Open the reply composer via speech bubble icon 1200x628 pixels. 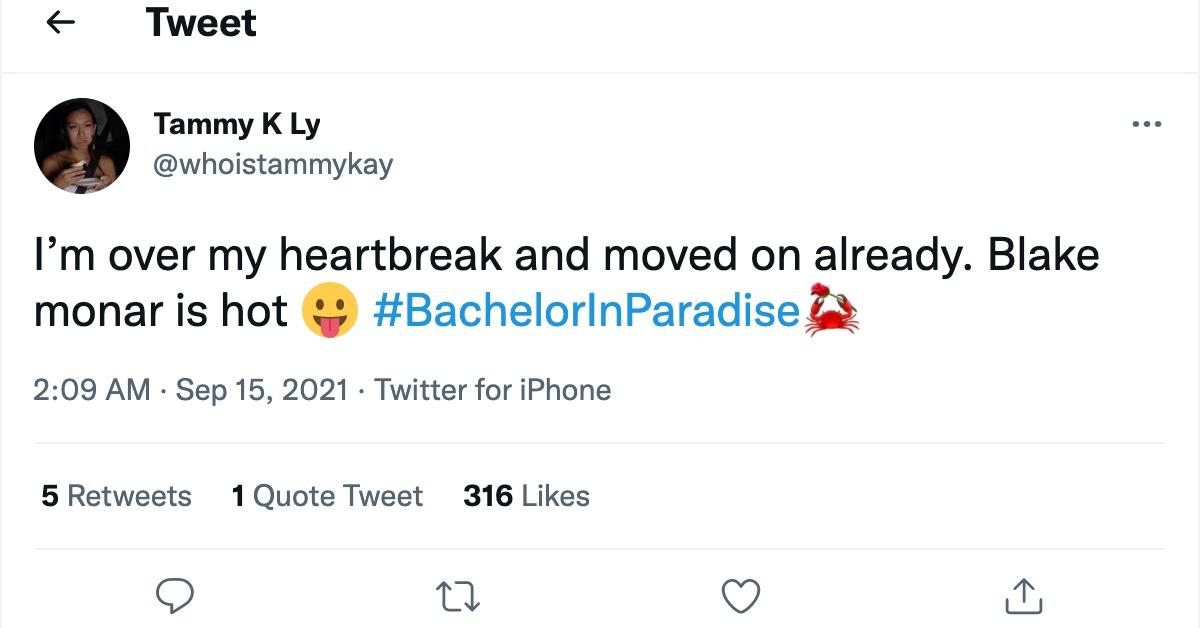(176, 597)
